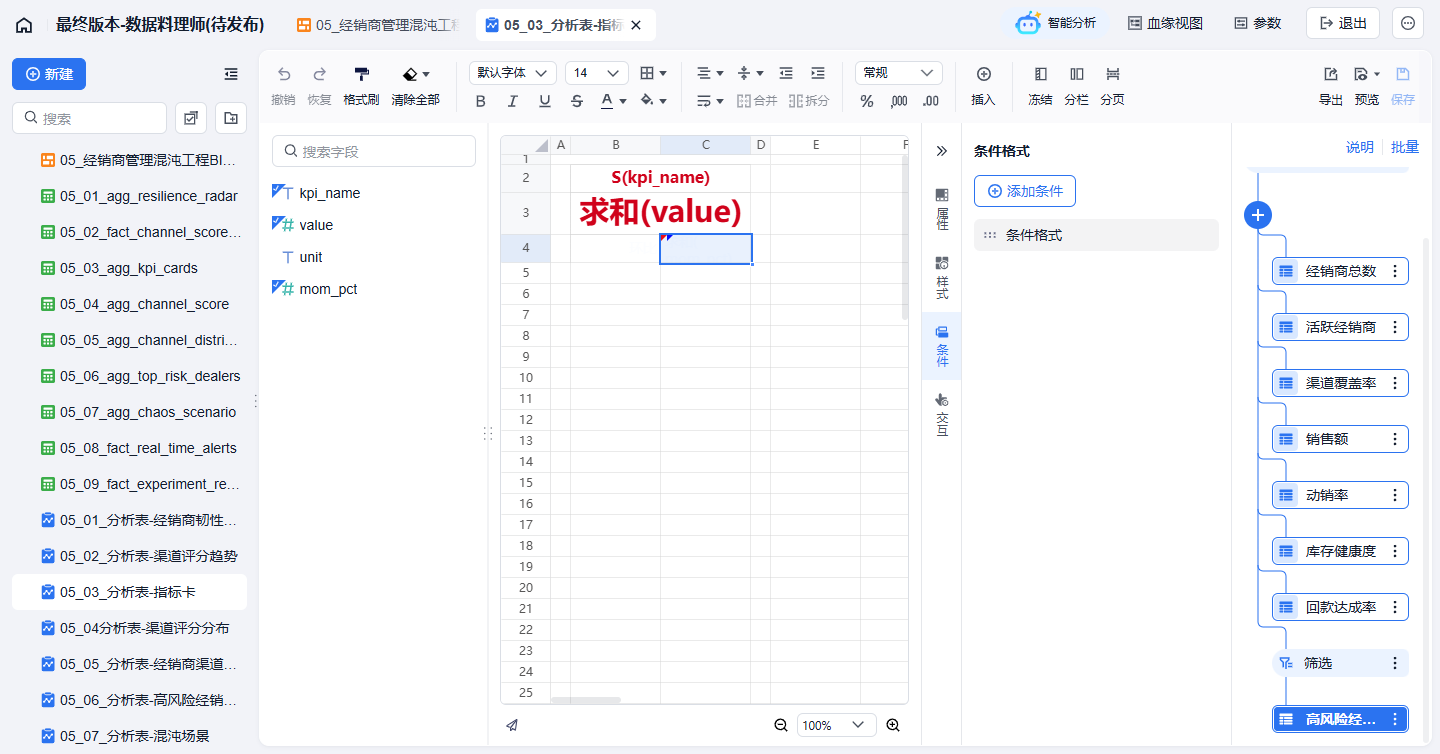The height and width of the screenshot is (754, 1440).
Task: Toggle italic formatting
Action: [513, 101]
